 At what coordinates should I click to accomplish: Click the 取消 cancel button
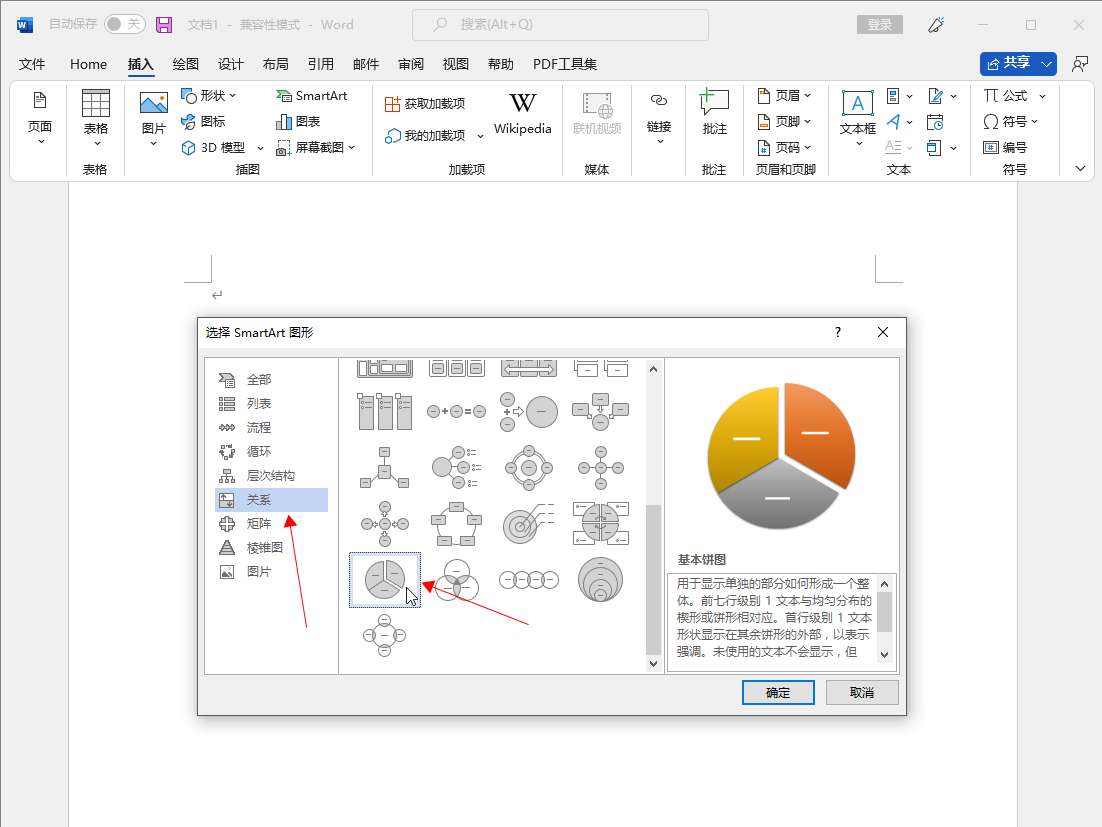pyautogui.click(x=862, y=692)
